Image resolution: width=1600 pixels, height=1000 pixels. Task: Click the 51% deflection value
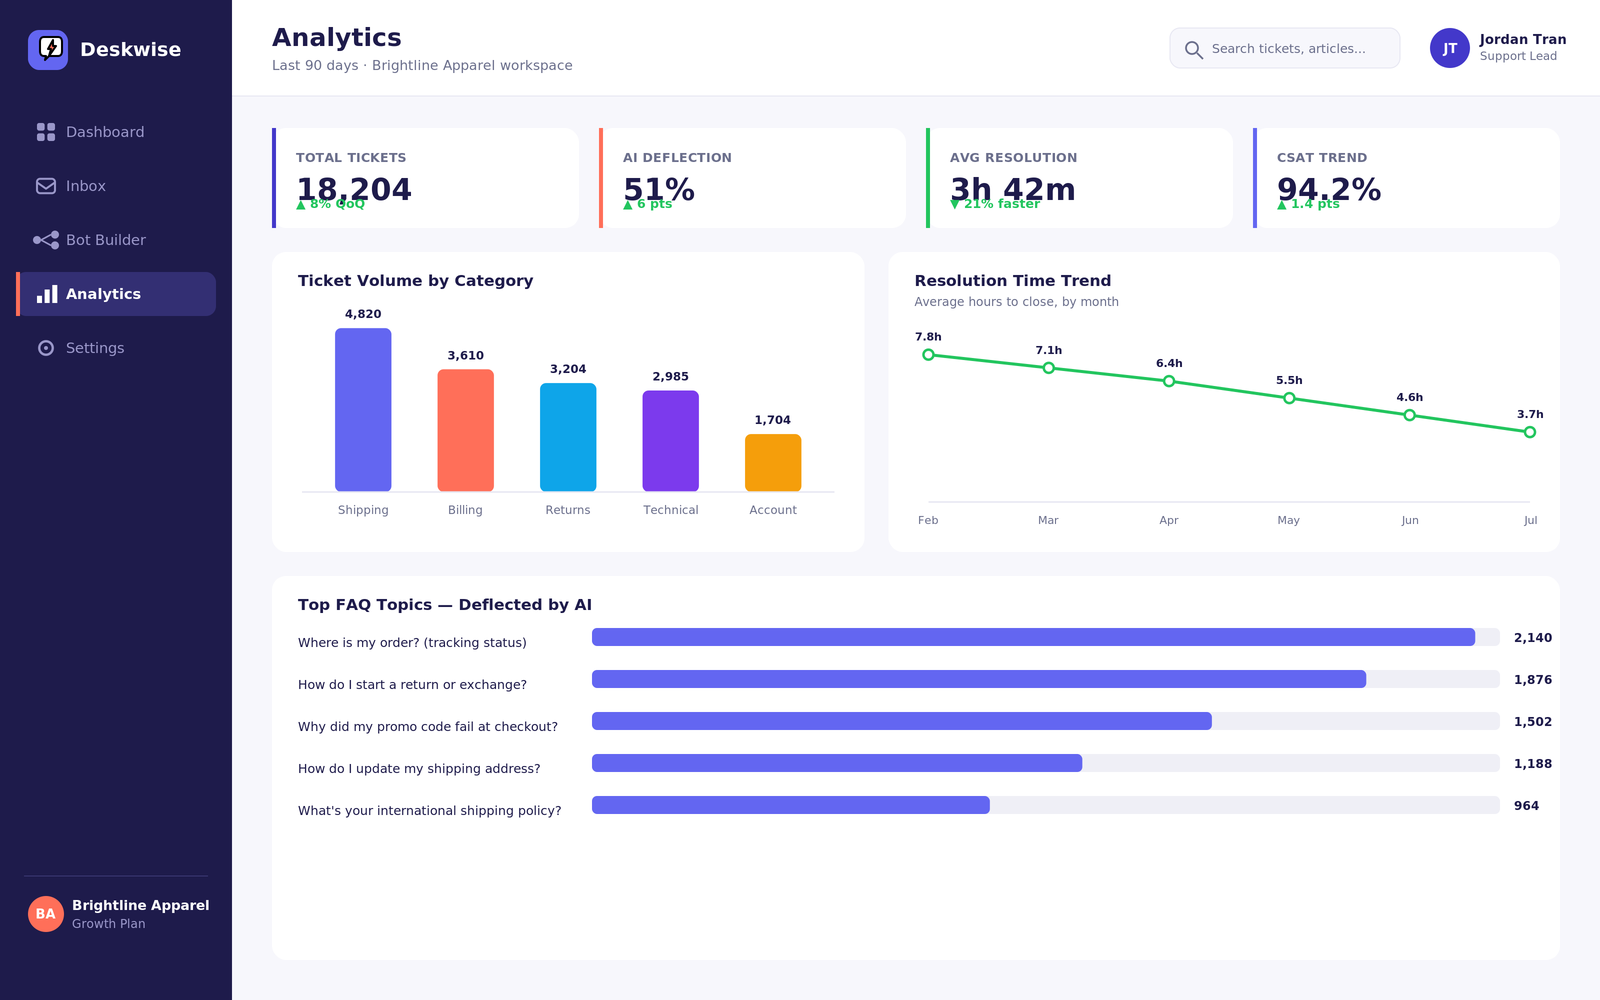point(659,189)
